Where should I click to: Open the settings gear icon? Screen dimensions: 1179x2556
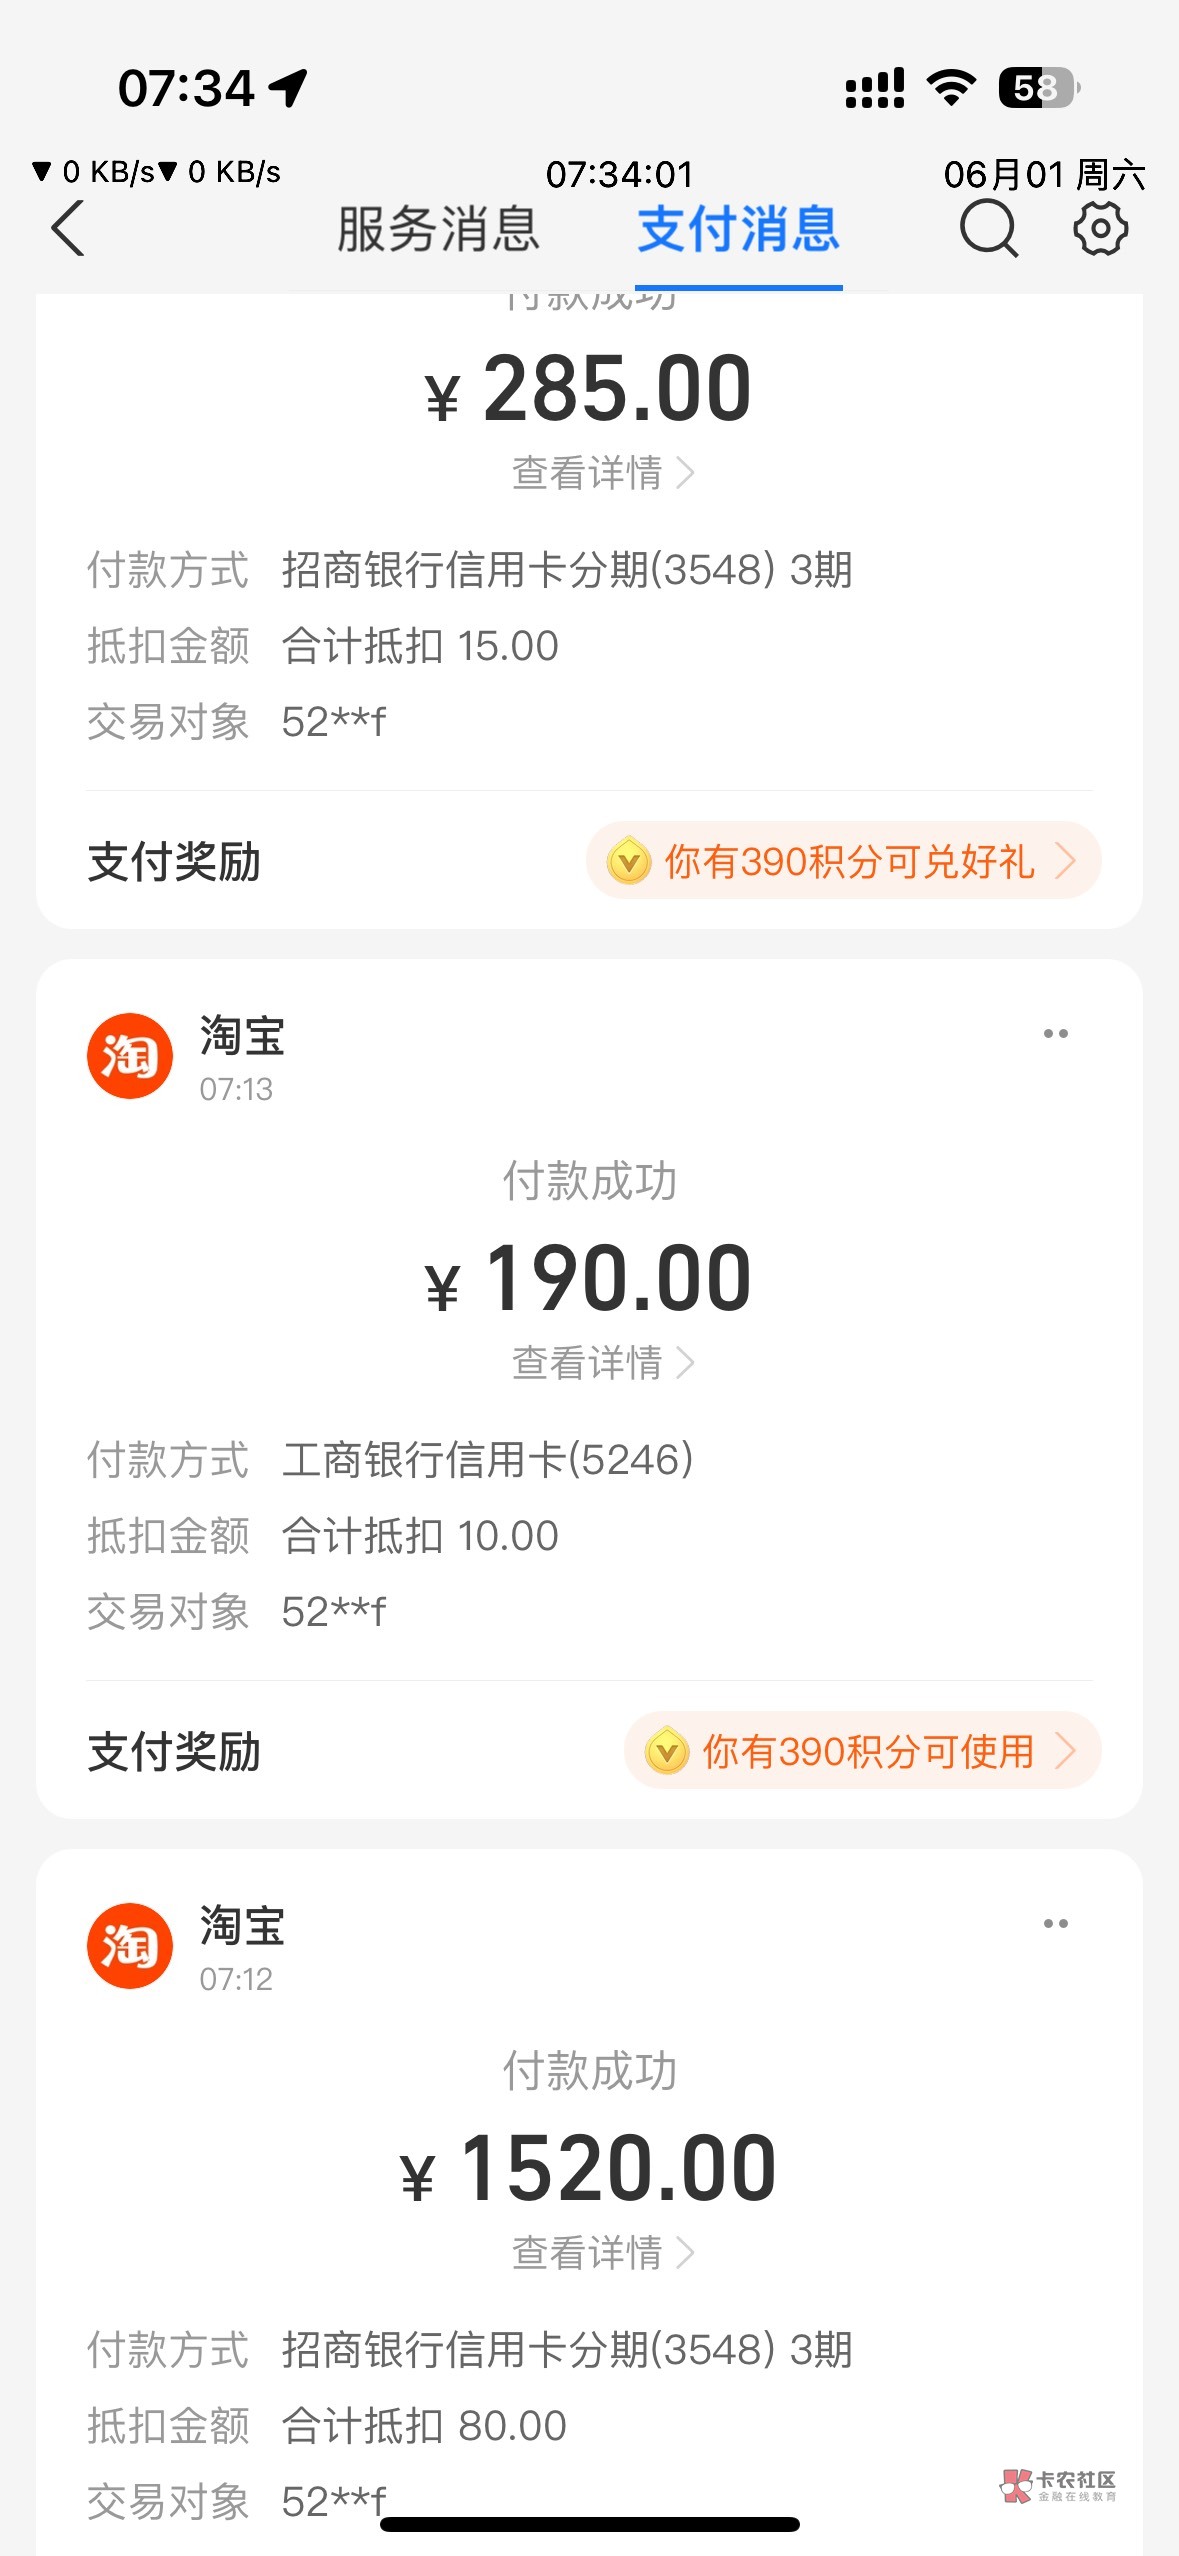[x=1100, y=229]
